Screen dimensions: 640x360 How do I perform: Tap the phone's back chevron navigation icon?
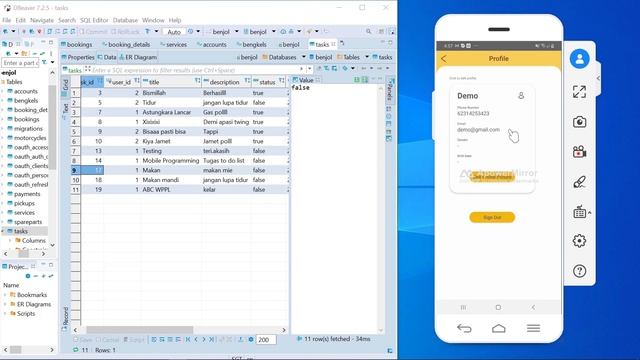click(x=533, y=307)
